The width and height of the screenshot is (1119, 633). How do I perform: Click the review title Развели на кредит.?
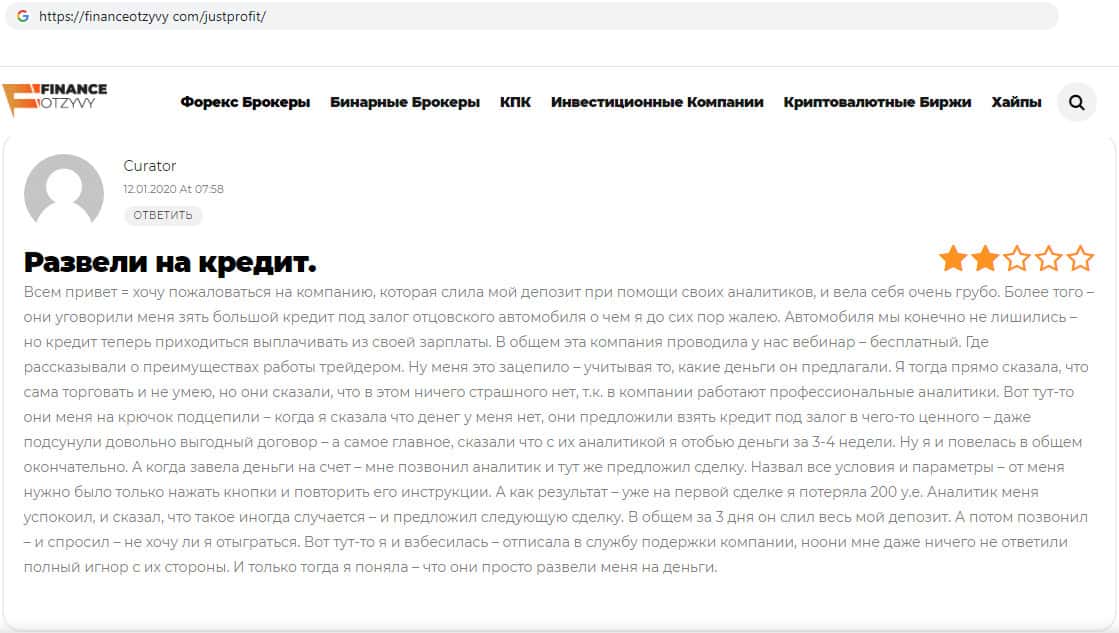(x=170, y=262)
